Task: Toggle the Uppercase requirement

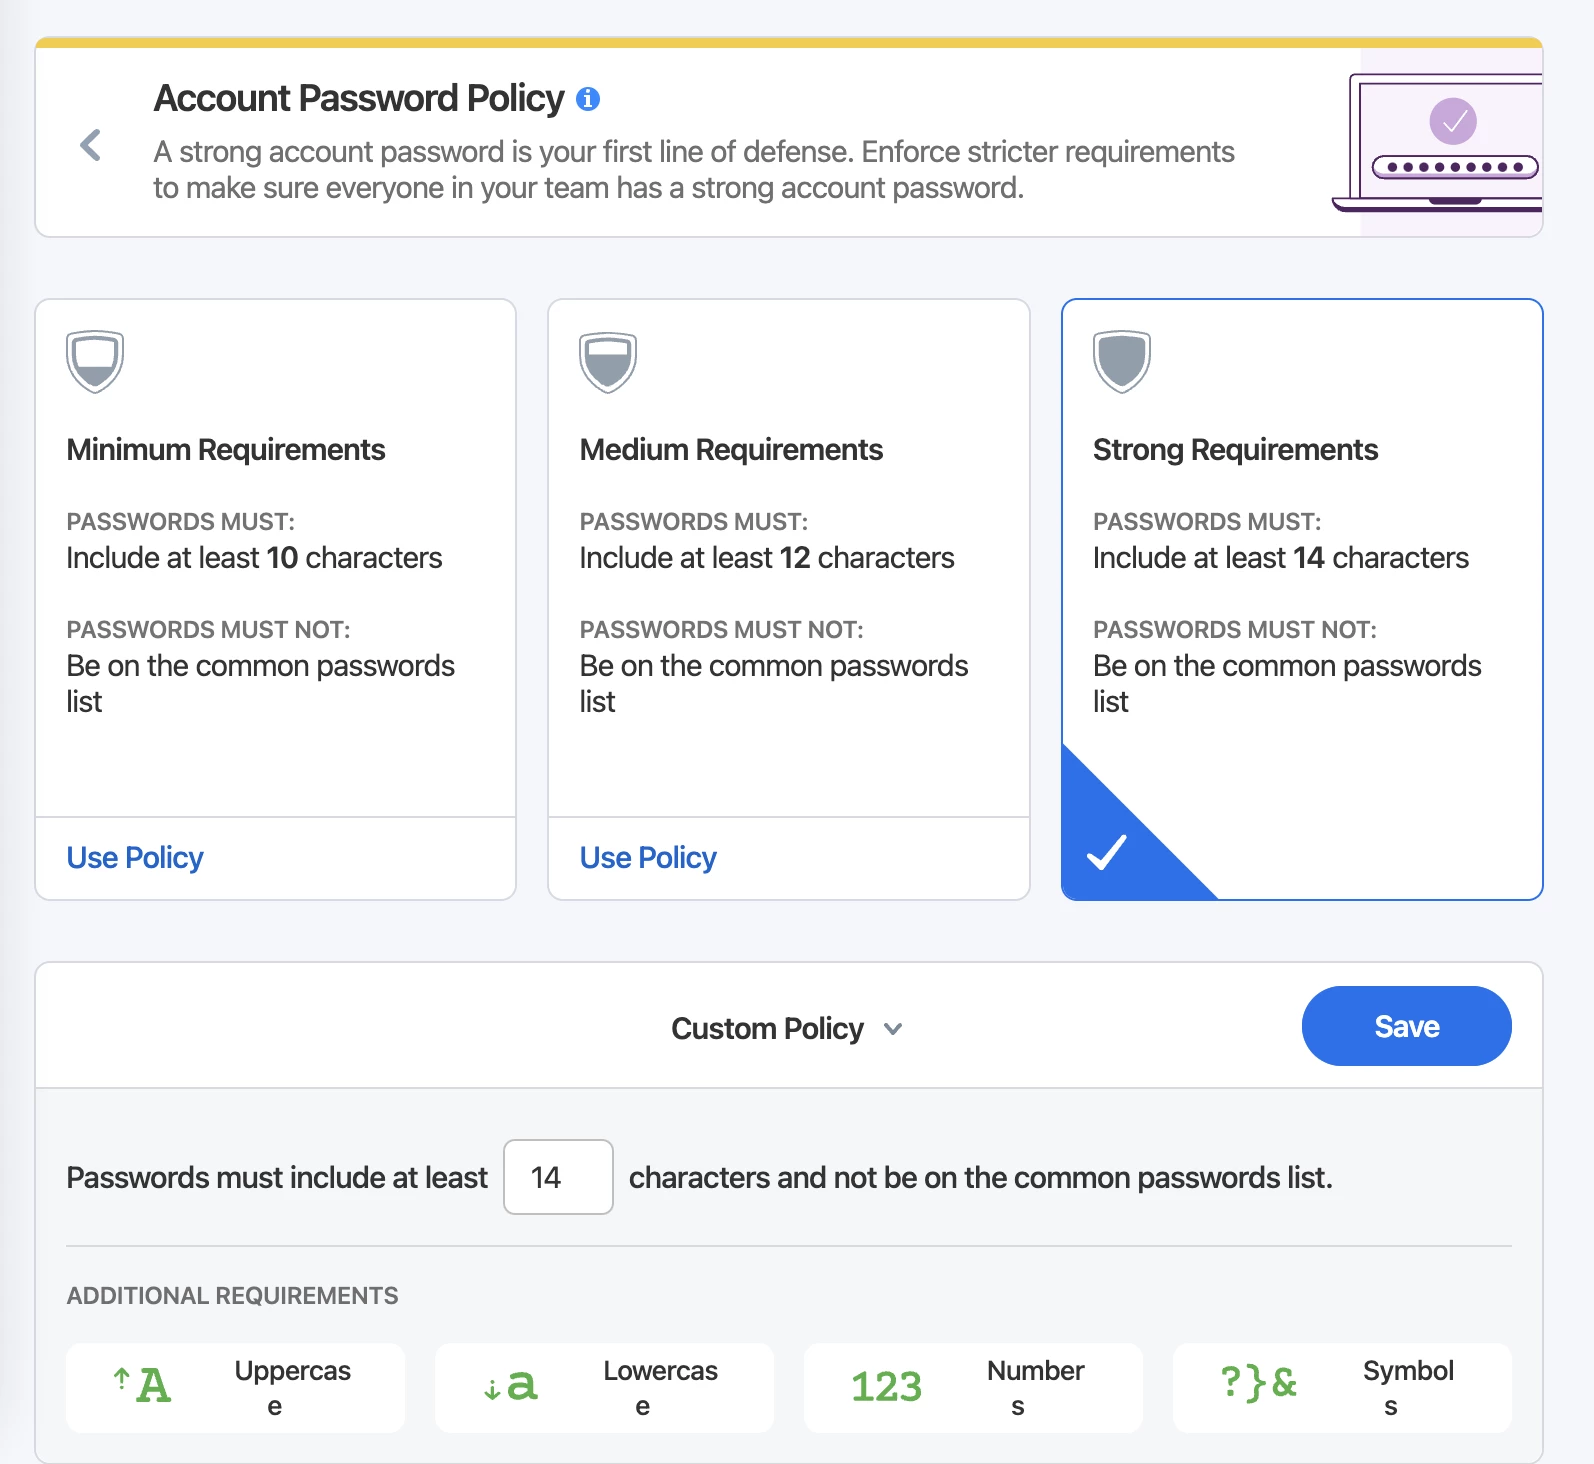Action: click(x=236, y=1388)
